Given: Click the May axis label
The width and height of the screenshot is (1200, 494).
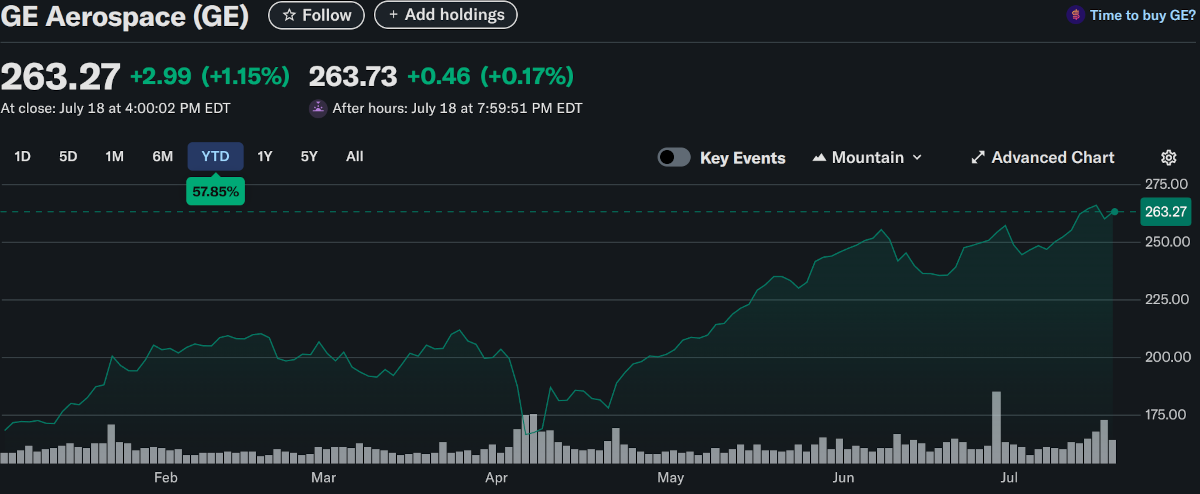Looking at the screenshot, I should 672,479.
